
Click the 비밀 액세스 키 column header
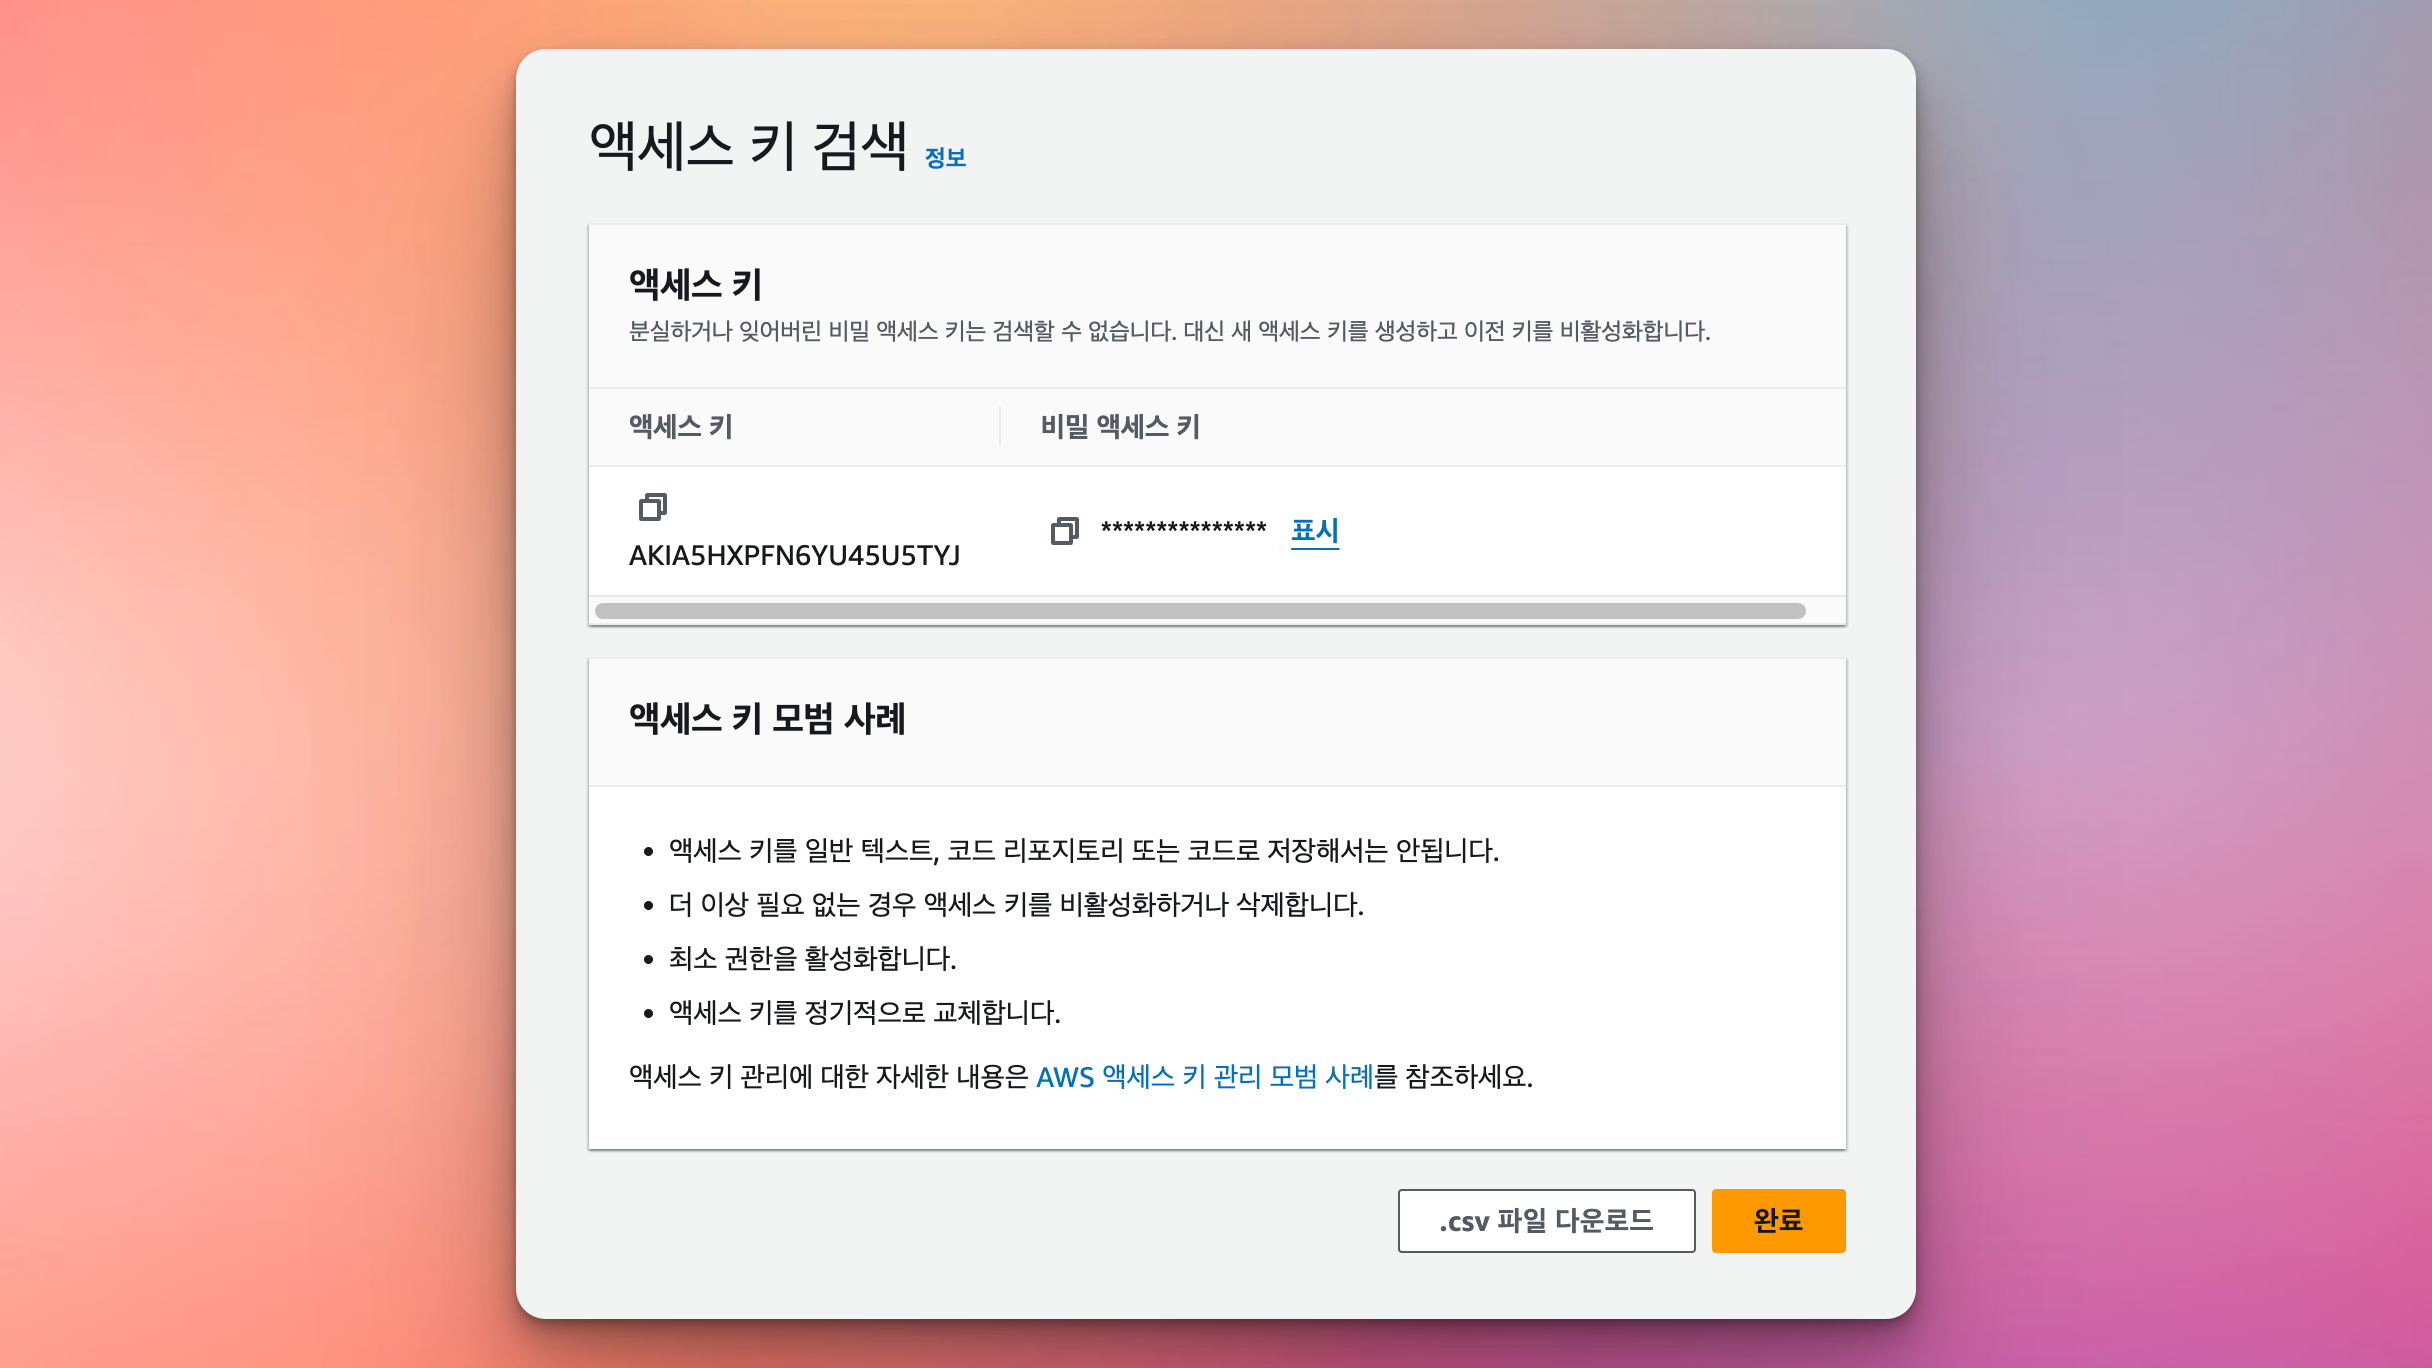[x=1120, y=427]
